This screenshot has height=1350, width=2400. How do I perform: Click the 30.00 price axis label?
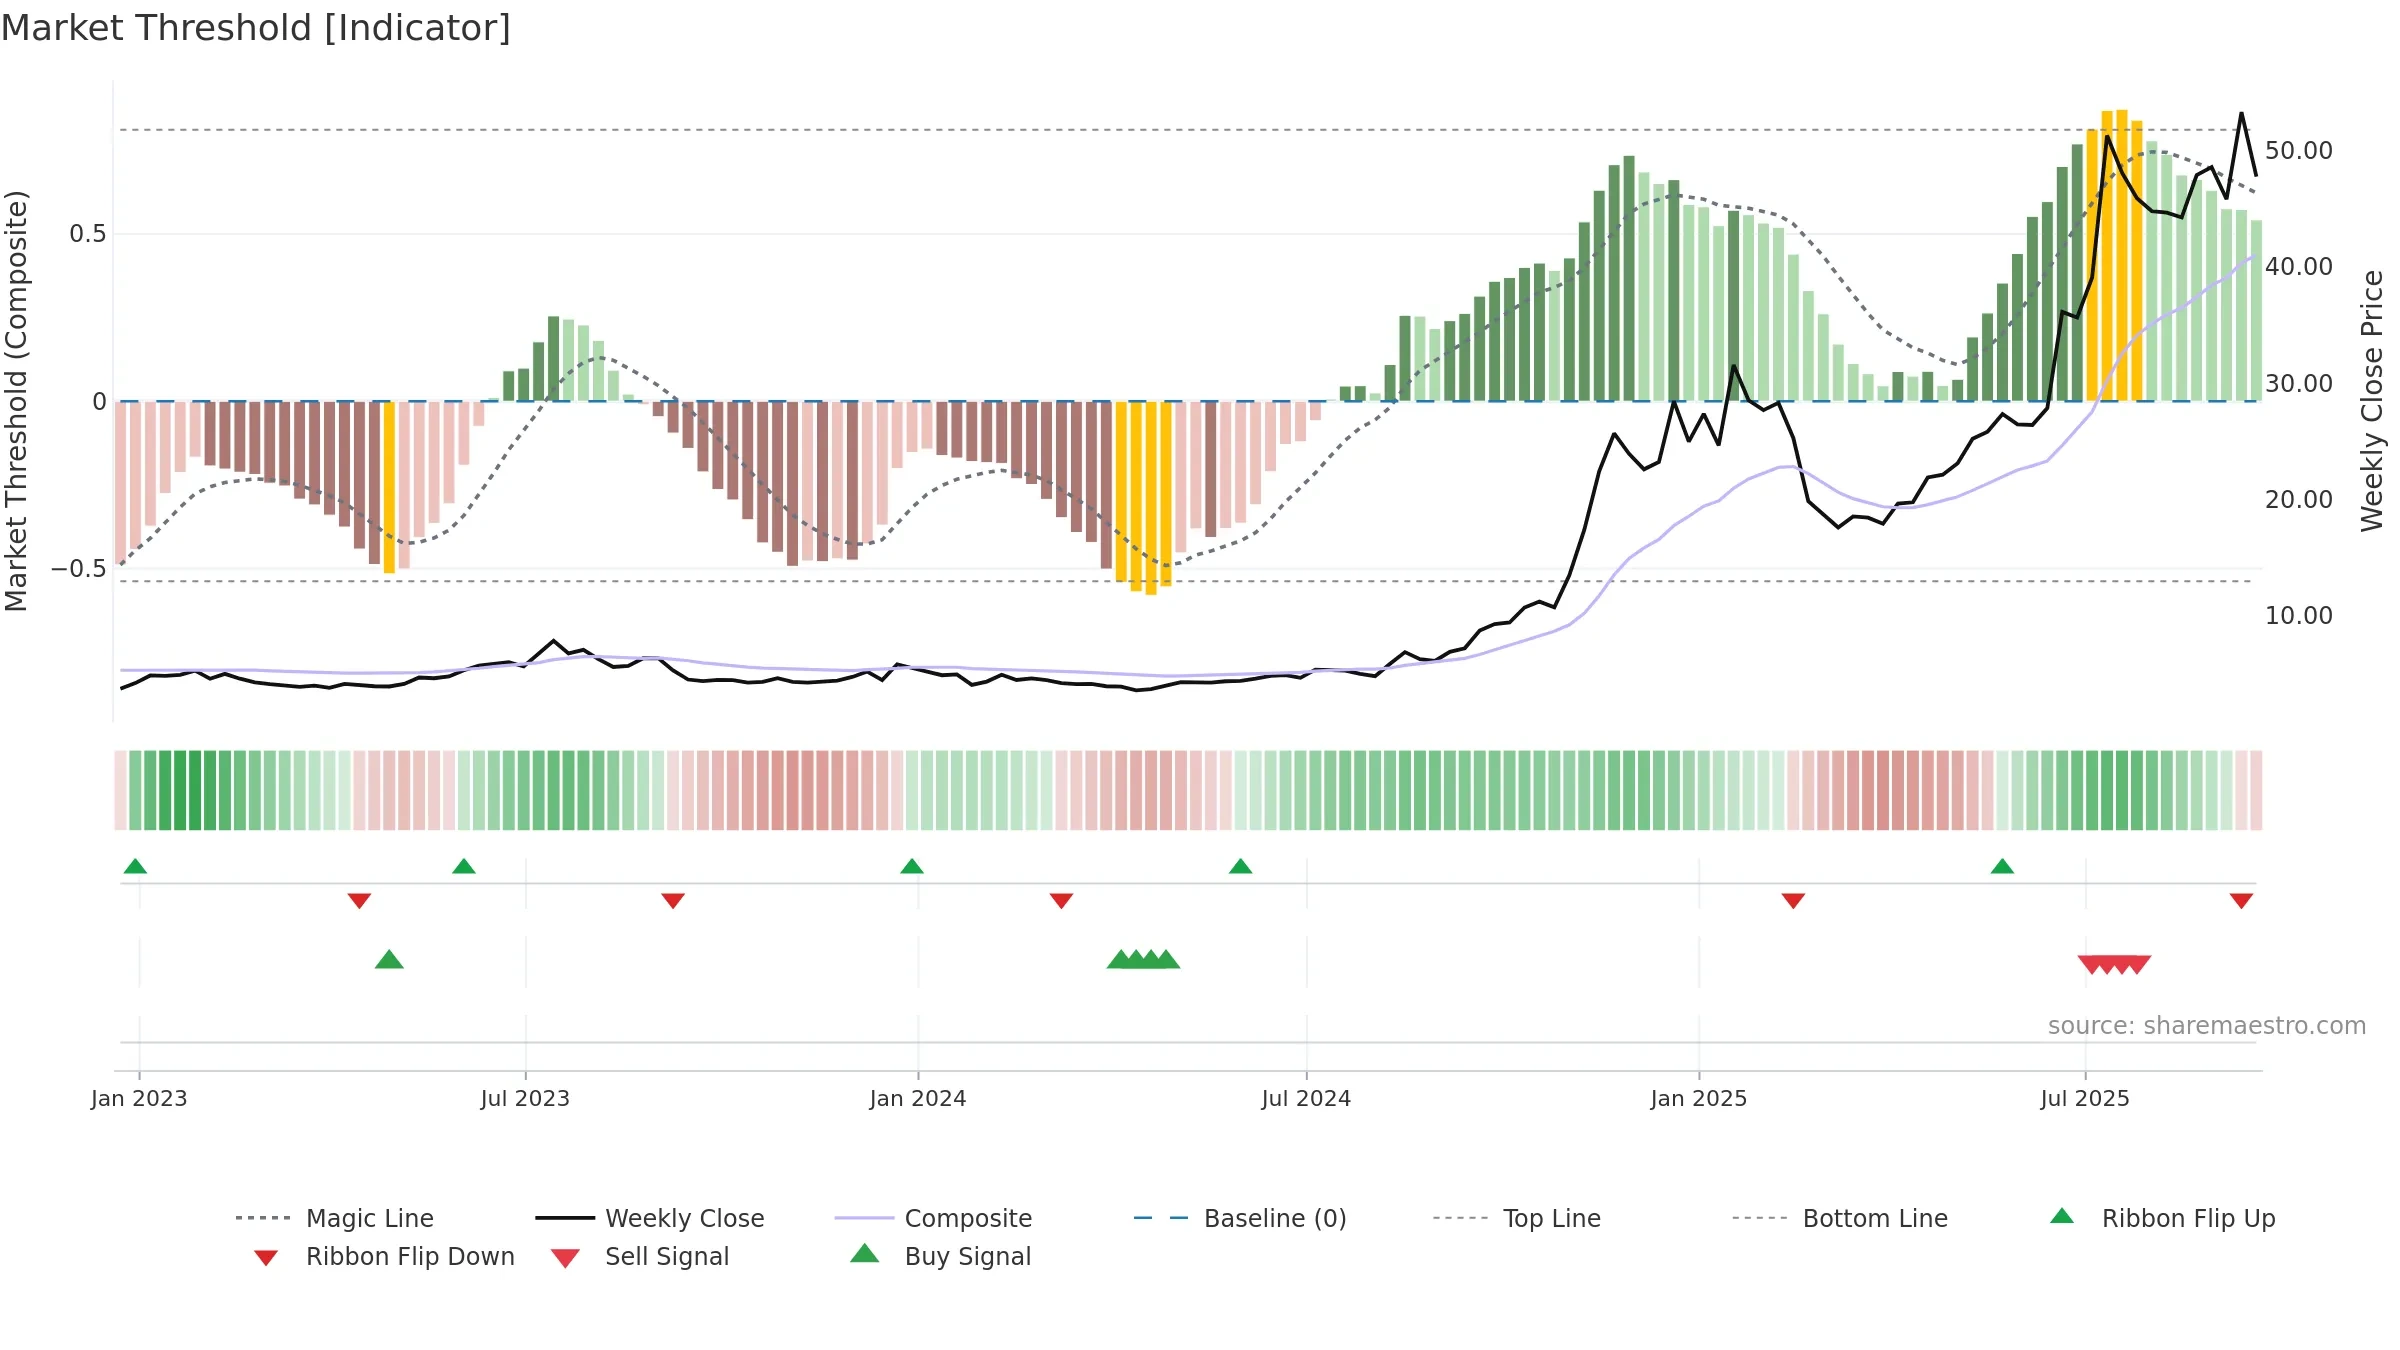[2299, 383]
